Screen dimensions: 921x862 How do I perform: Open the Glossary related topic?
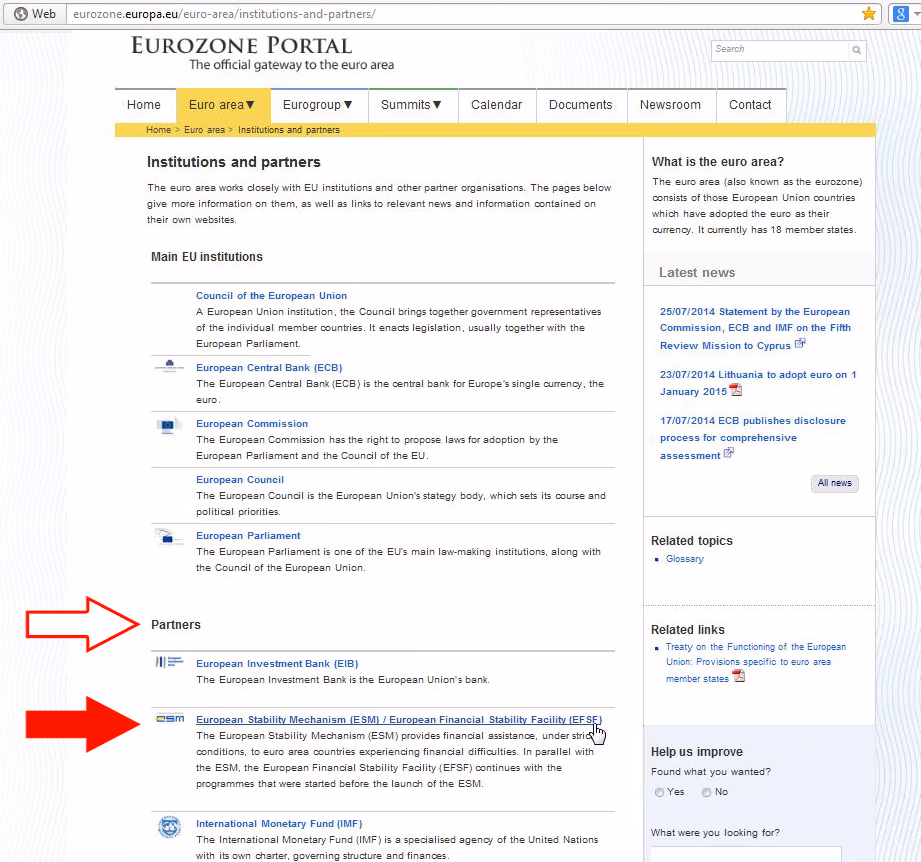[684, 558]
